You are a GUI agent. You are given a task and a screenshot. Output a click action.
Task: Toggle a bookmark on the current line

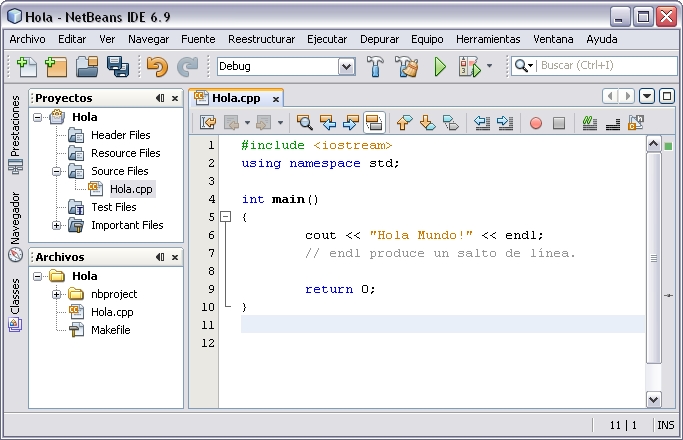pos(450,122)
